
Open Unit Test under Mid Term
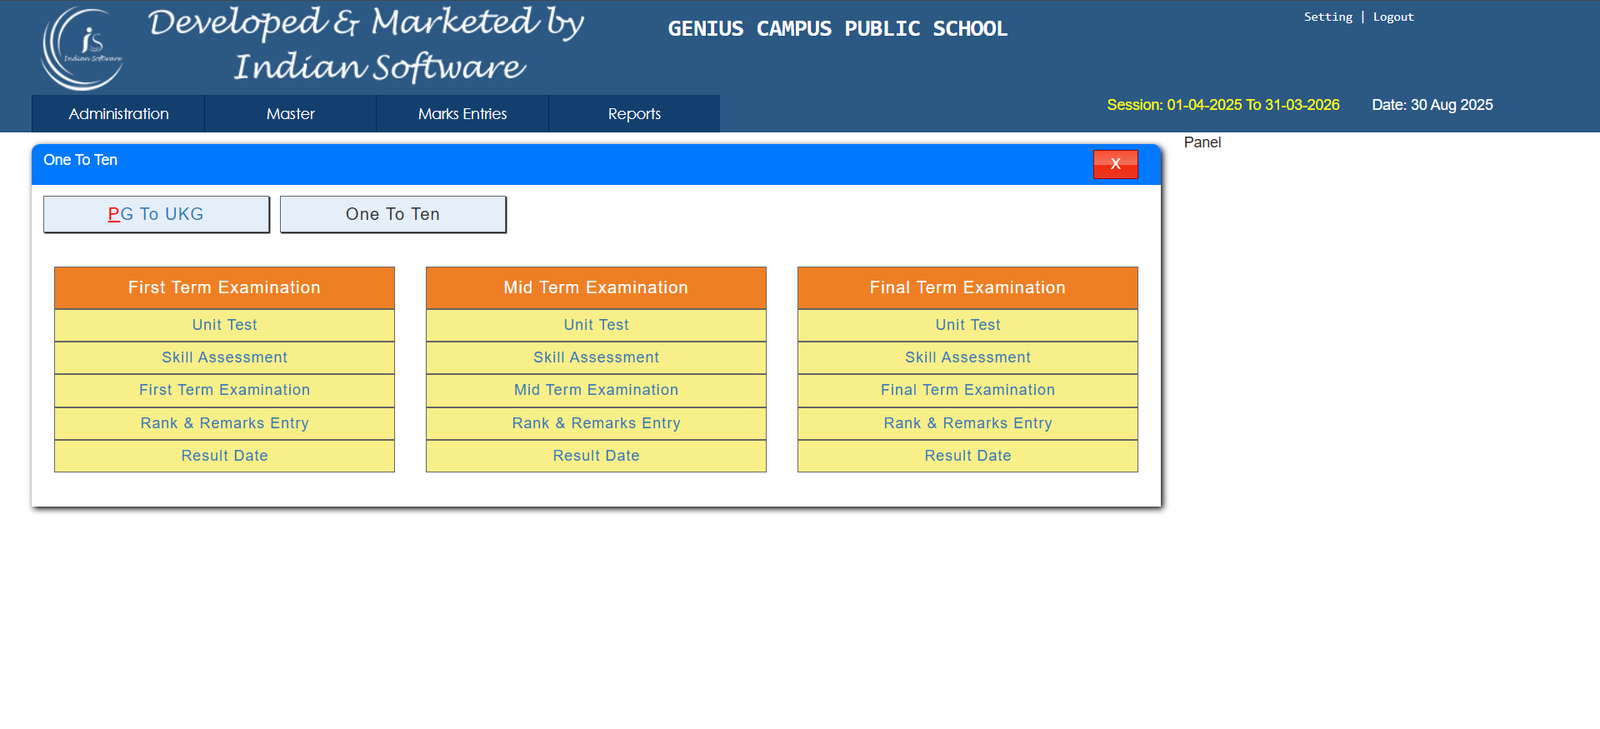pos(596,325)
